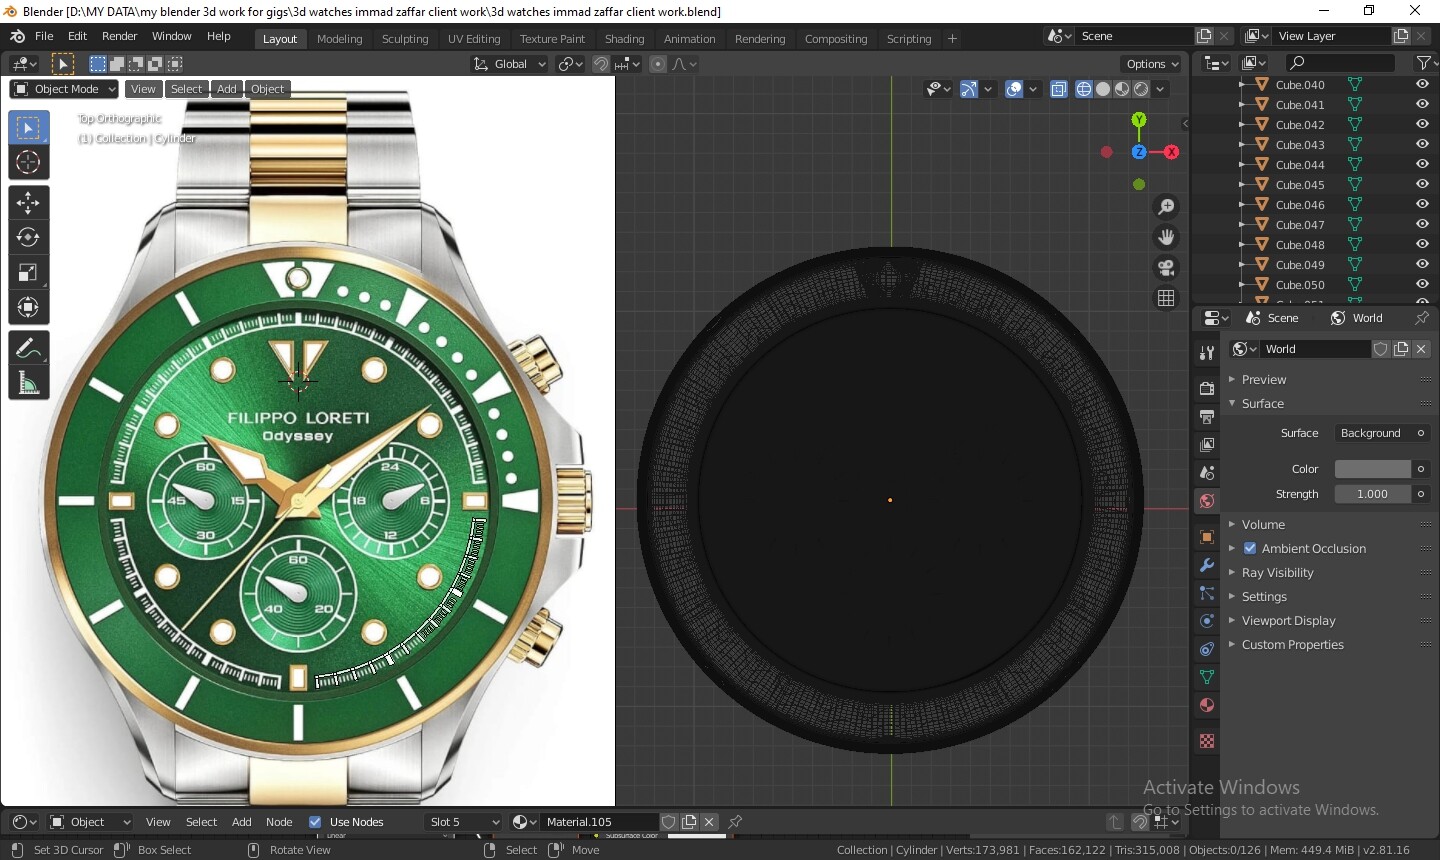Open the Object Data properties tab

pyautogui.click(x=1207, y=677)
